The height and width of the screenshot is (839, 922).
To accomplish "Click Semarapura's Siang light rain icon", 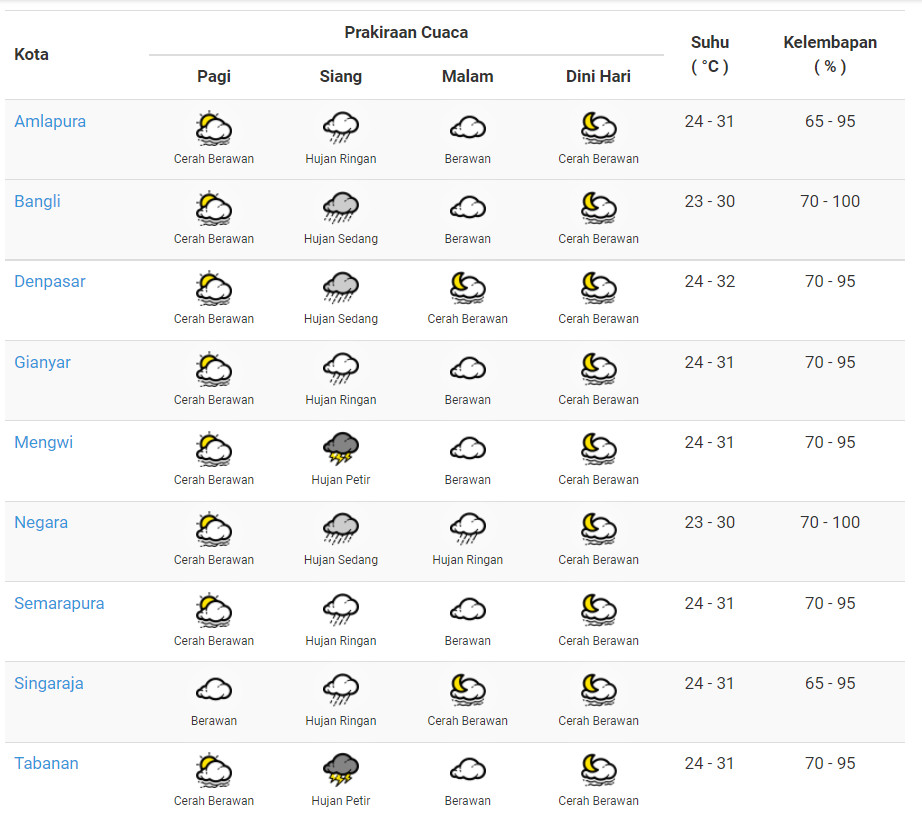I will point(341,610).
